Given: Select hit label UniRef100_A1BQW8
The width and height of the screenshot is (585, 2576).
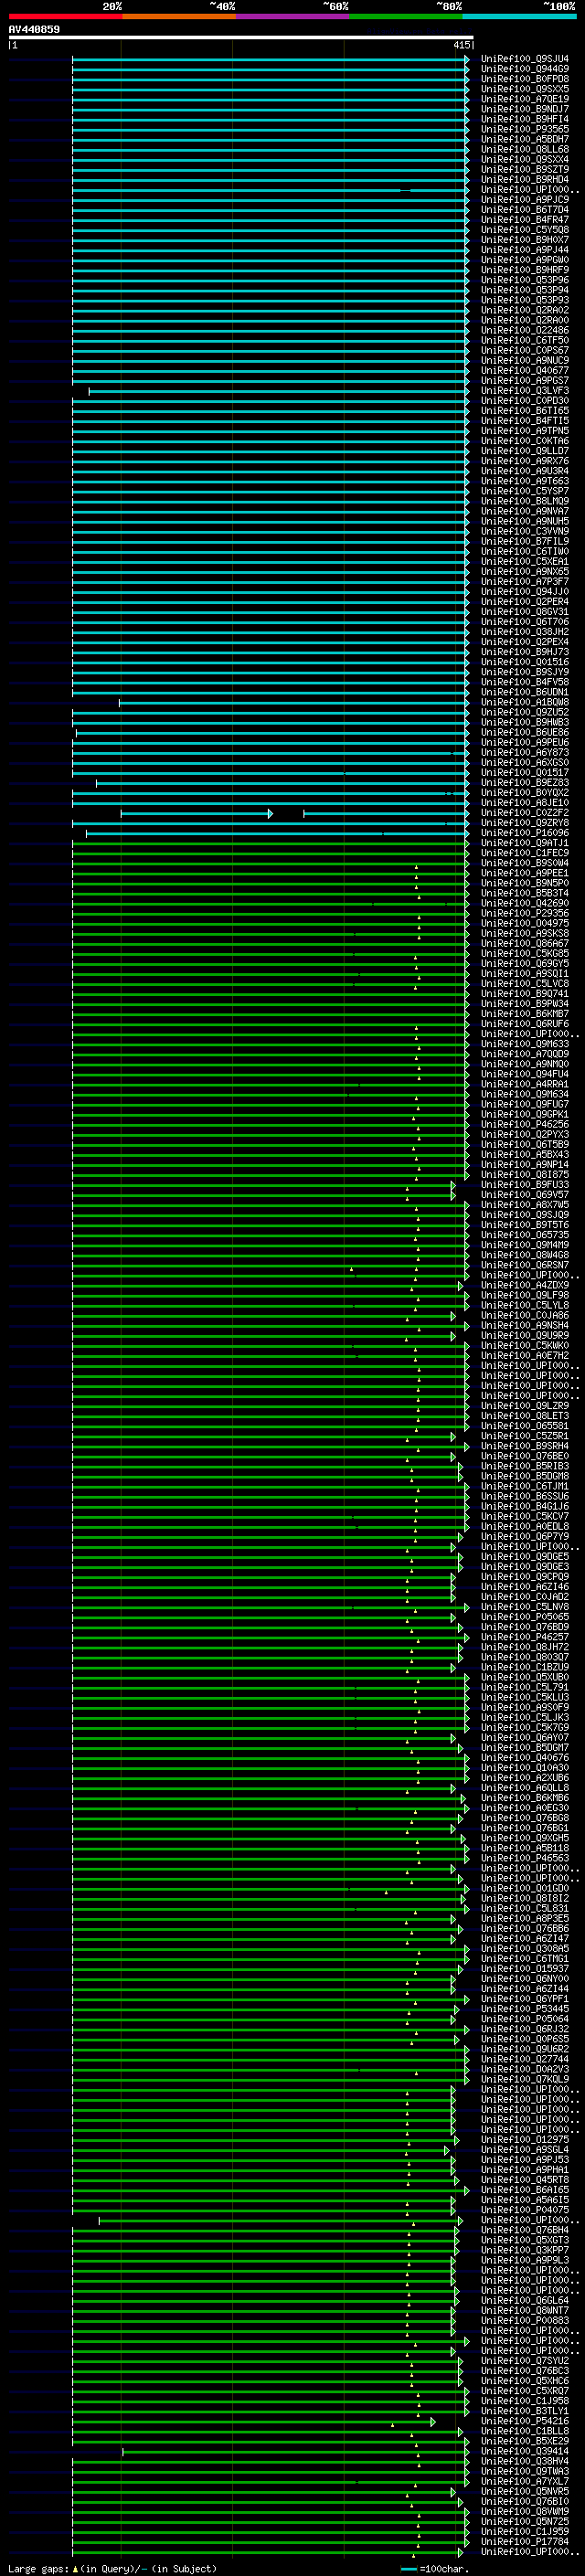Looking at the screenshot, I should [x=525, y=703].
